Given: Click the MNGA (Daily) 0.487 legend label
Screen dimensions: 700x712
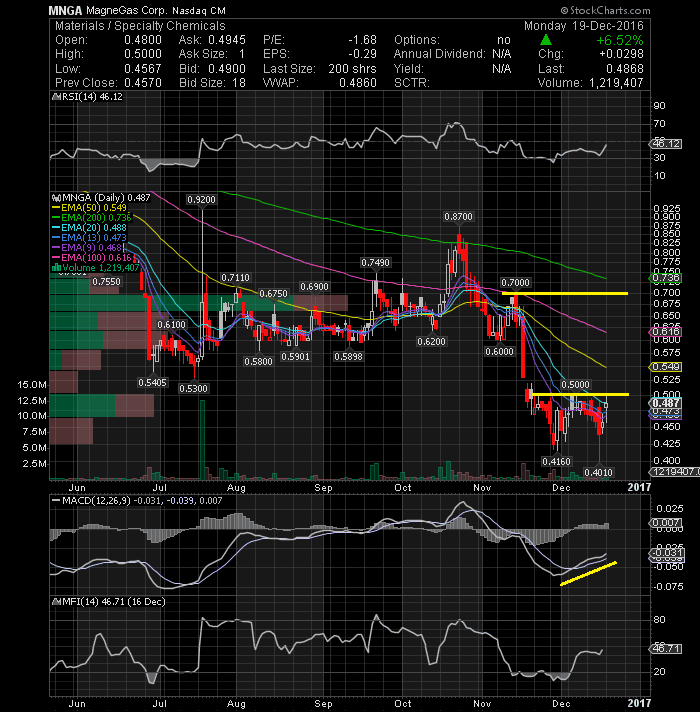Looking at the screenshot, I should pos(103,198).
